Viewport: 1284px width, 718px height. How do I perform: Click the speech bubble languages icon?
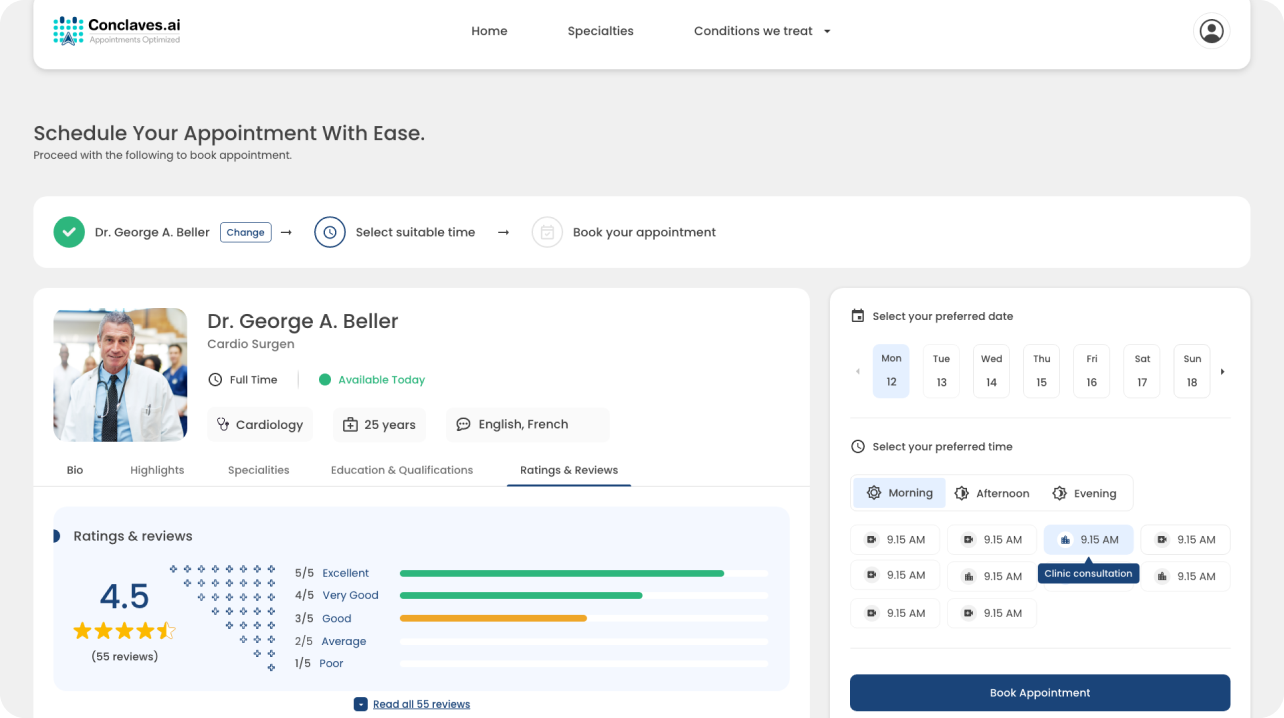(x=463, y=425)
